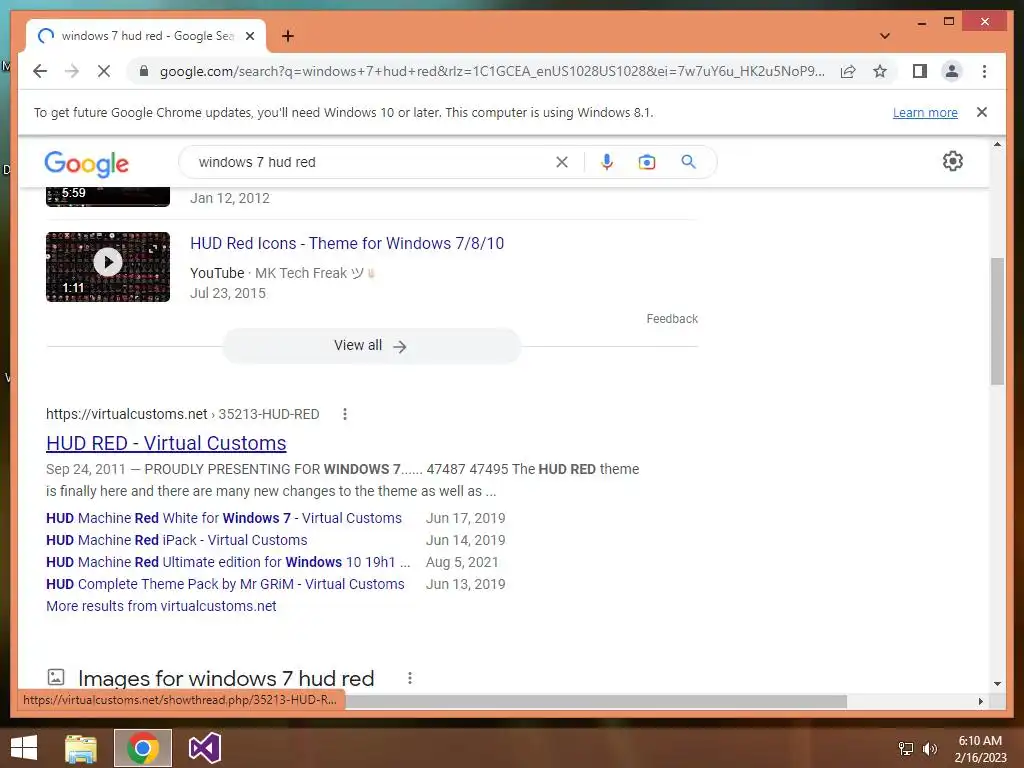This screenshot has width=1024, height=768.
Task: Clear the Google search box text
Action: (x=562, y=162)
